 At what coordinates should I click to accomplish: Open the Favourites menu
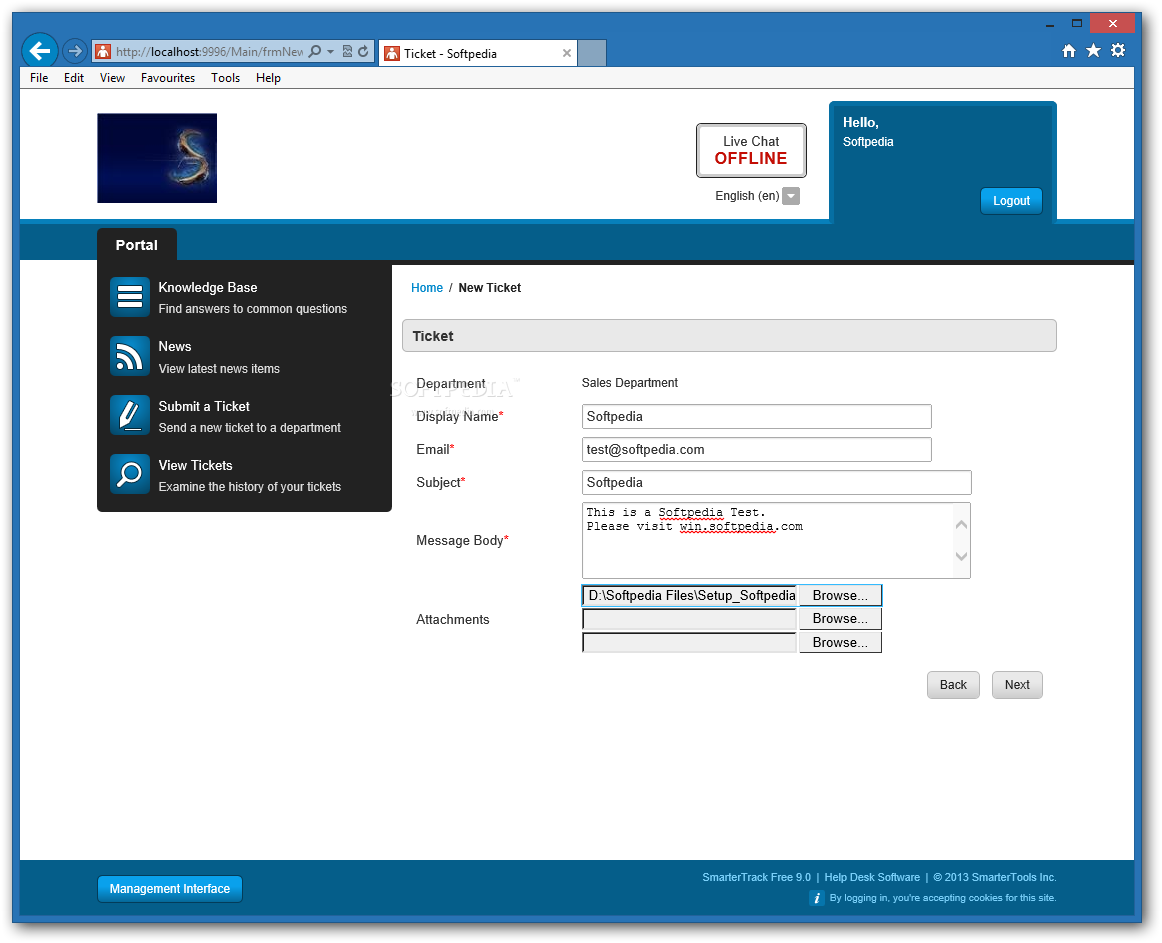168,78
